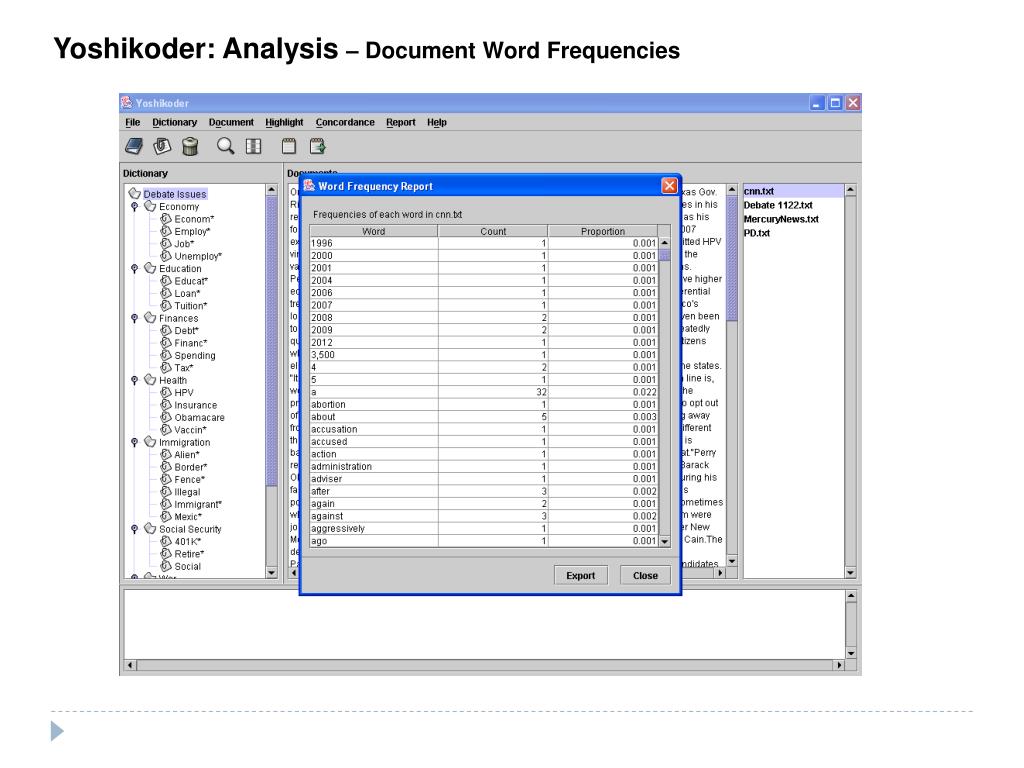Click the folder icon beside Finances
The image size is (1024, 768).
(x=150, y=317)
